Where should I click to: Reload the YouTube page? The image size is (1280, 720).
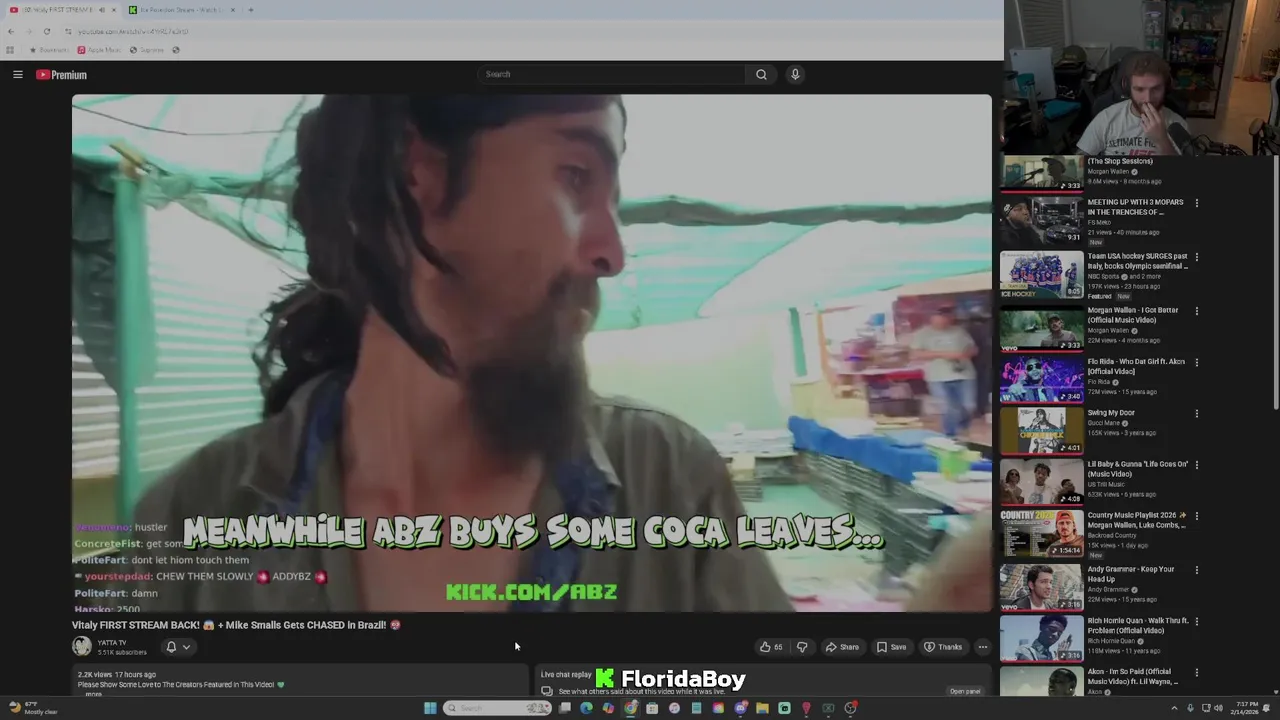(46, 31)
